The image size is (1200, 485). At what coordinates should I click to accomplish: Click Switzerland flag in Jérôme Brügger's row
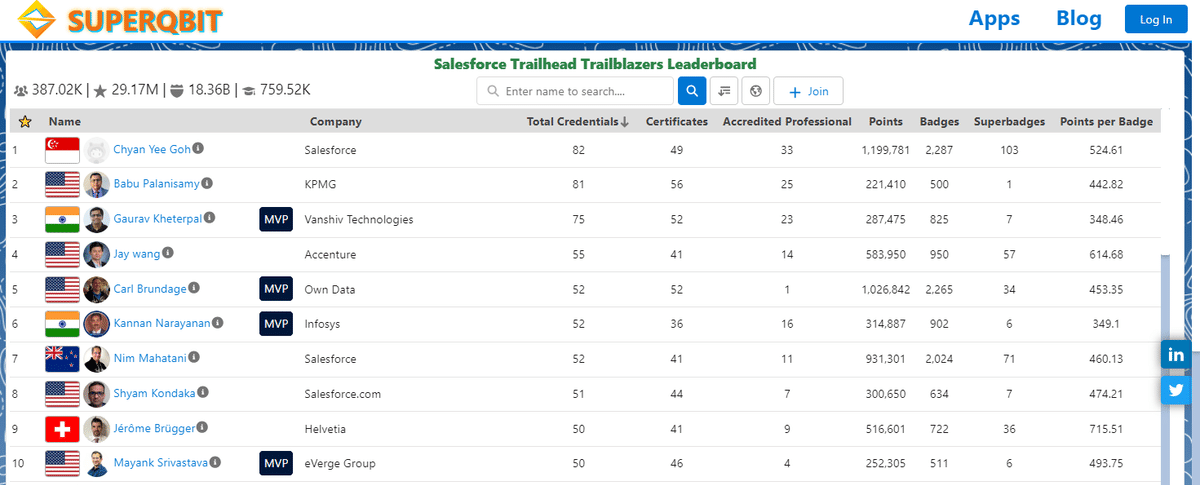click(62, 429)
